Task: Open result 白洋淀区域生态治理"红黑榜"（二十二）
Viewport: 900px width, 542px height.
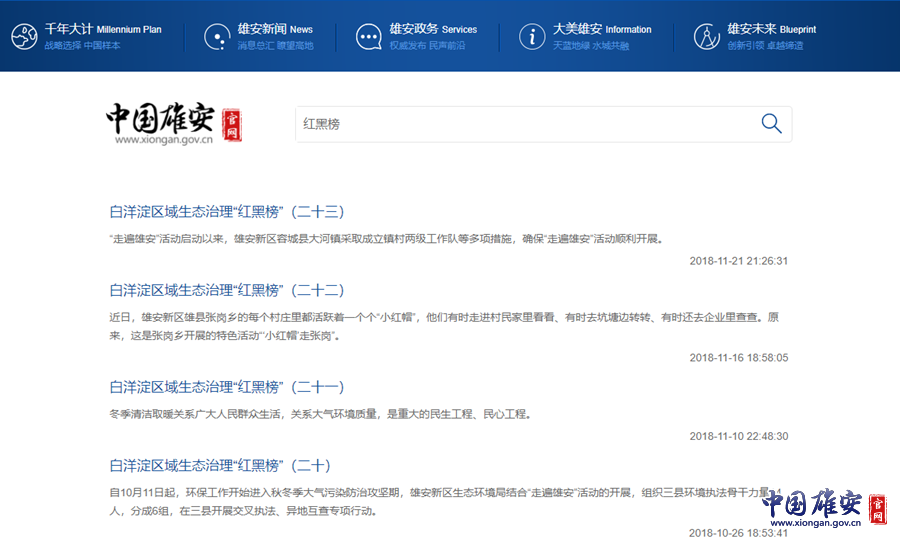Action: pyautogui.click(x=227, y=290)
